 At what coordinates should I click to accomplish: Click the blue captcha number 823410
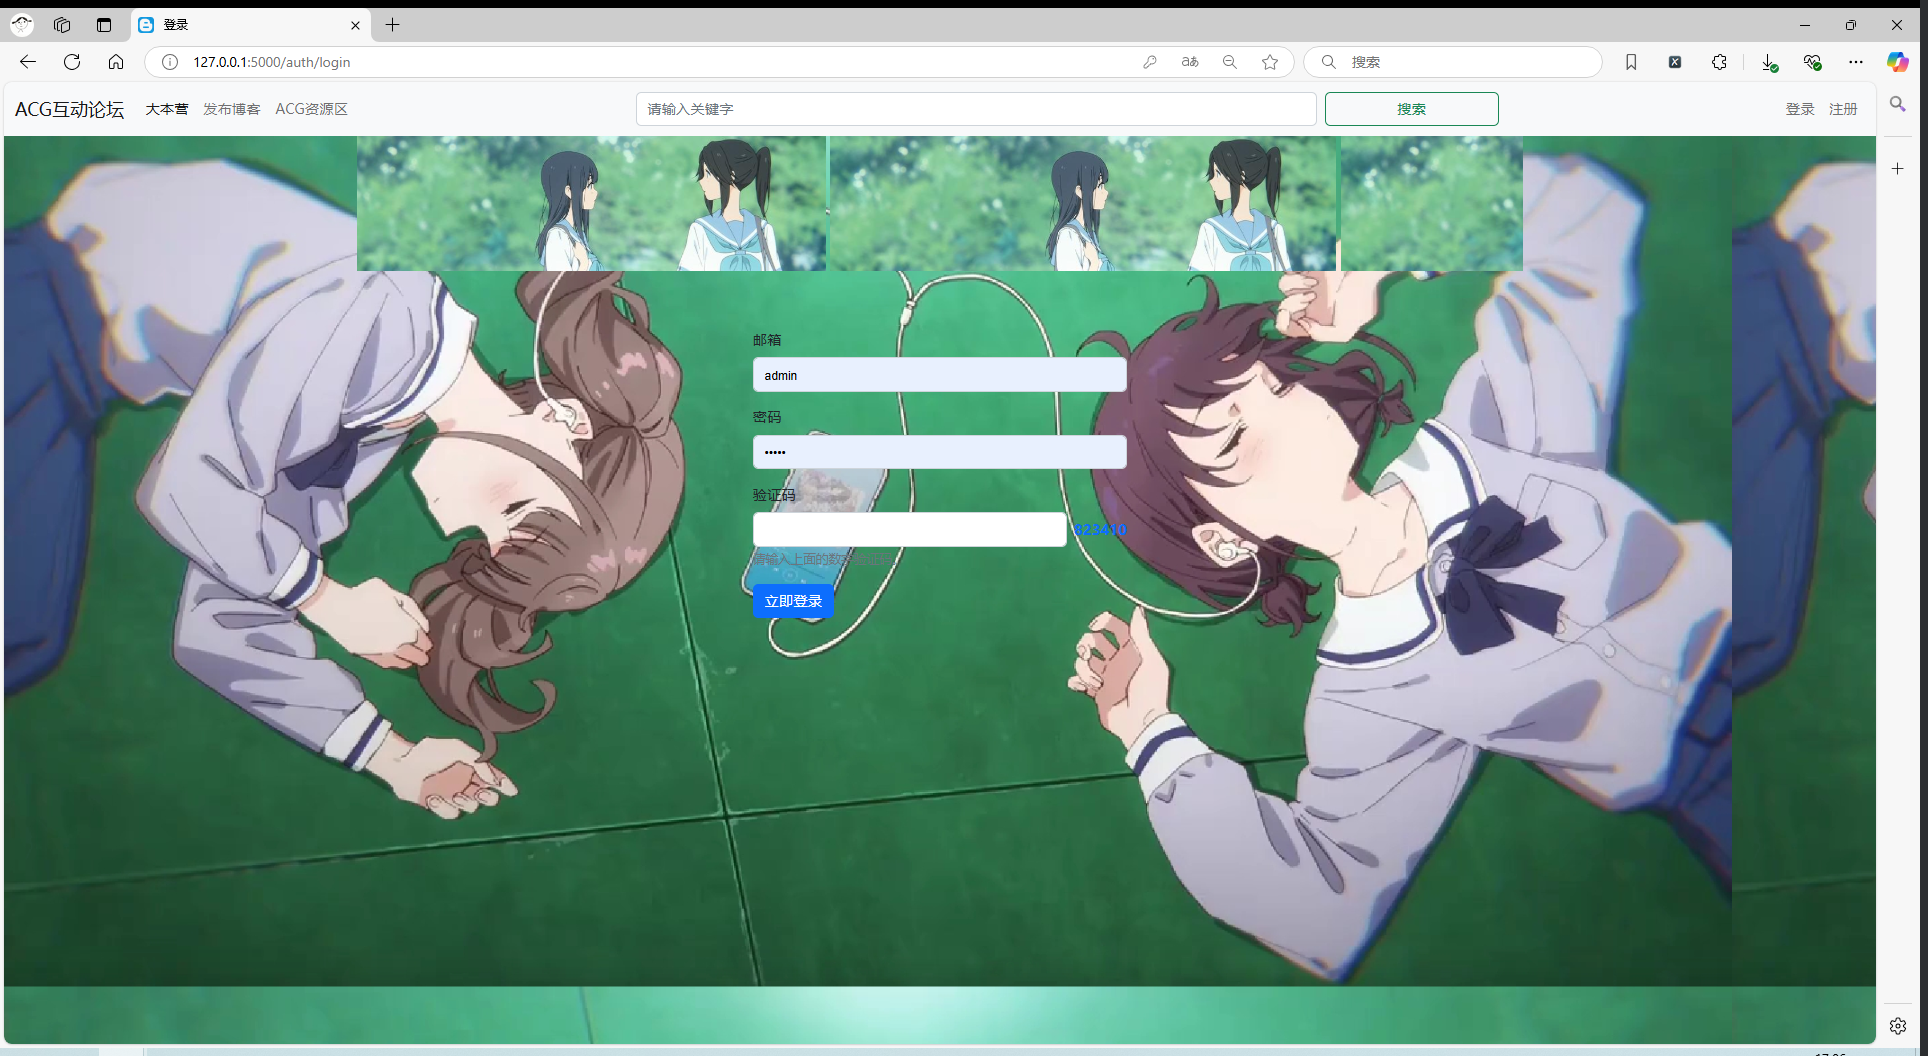(x=1100, y=530)
